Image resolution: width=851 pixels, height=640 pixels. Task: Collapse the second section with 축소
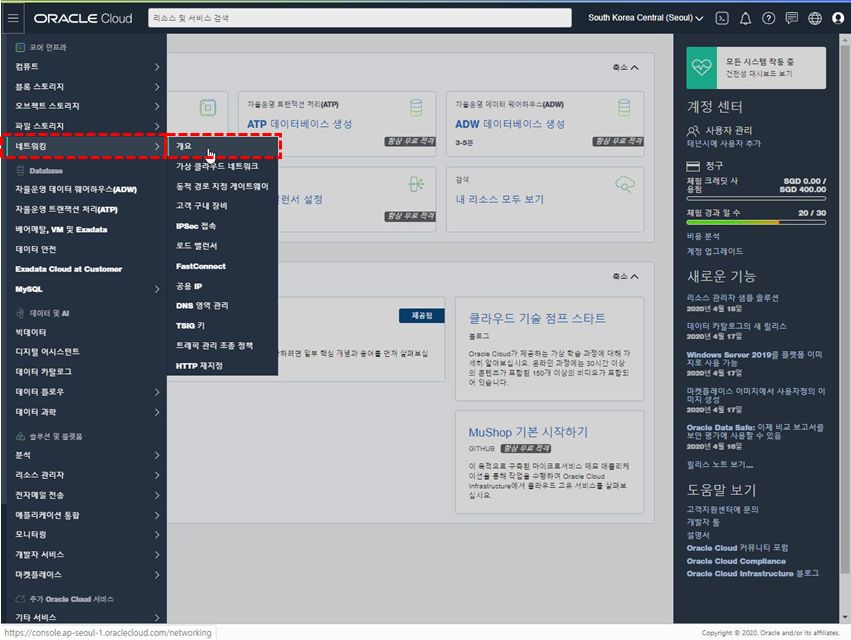(625, 276)
